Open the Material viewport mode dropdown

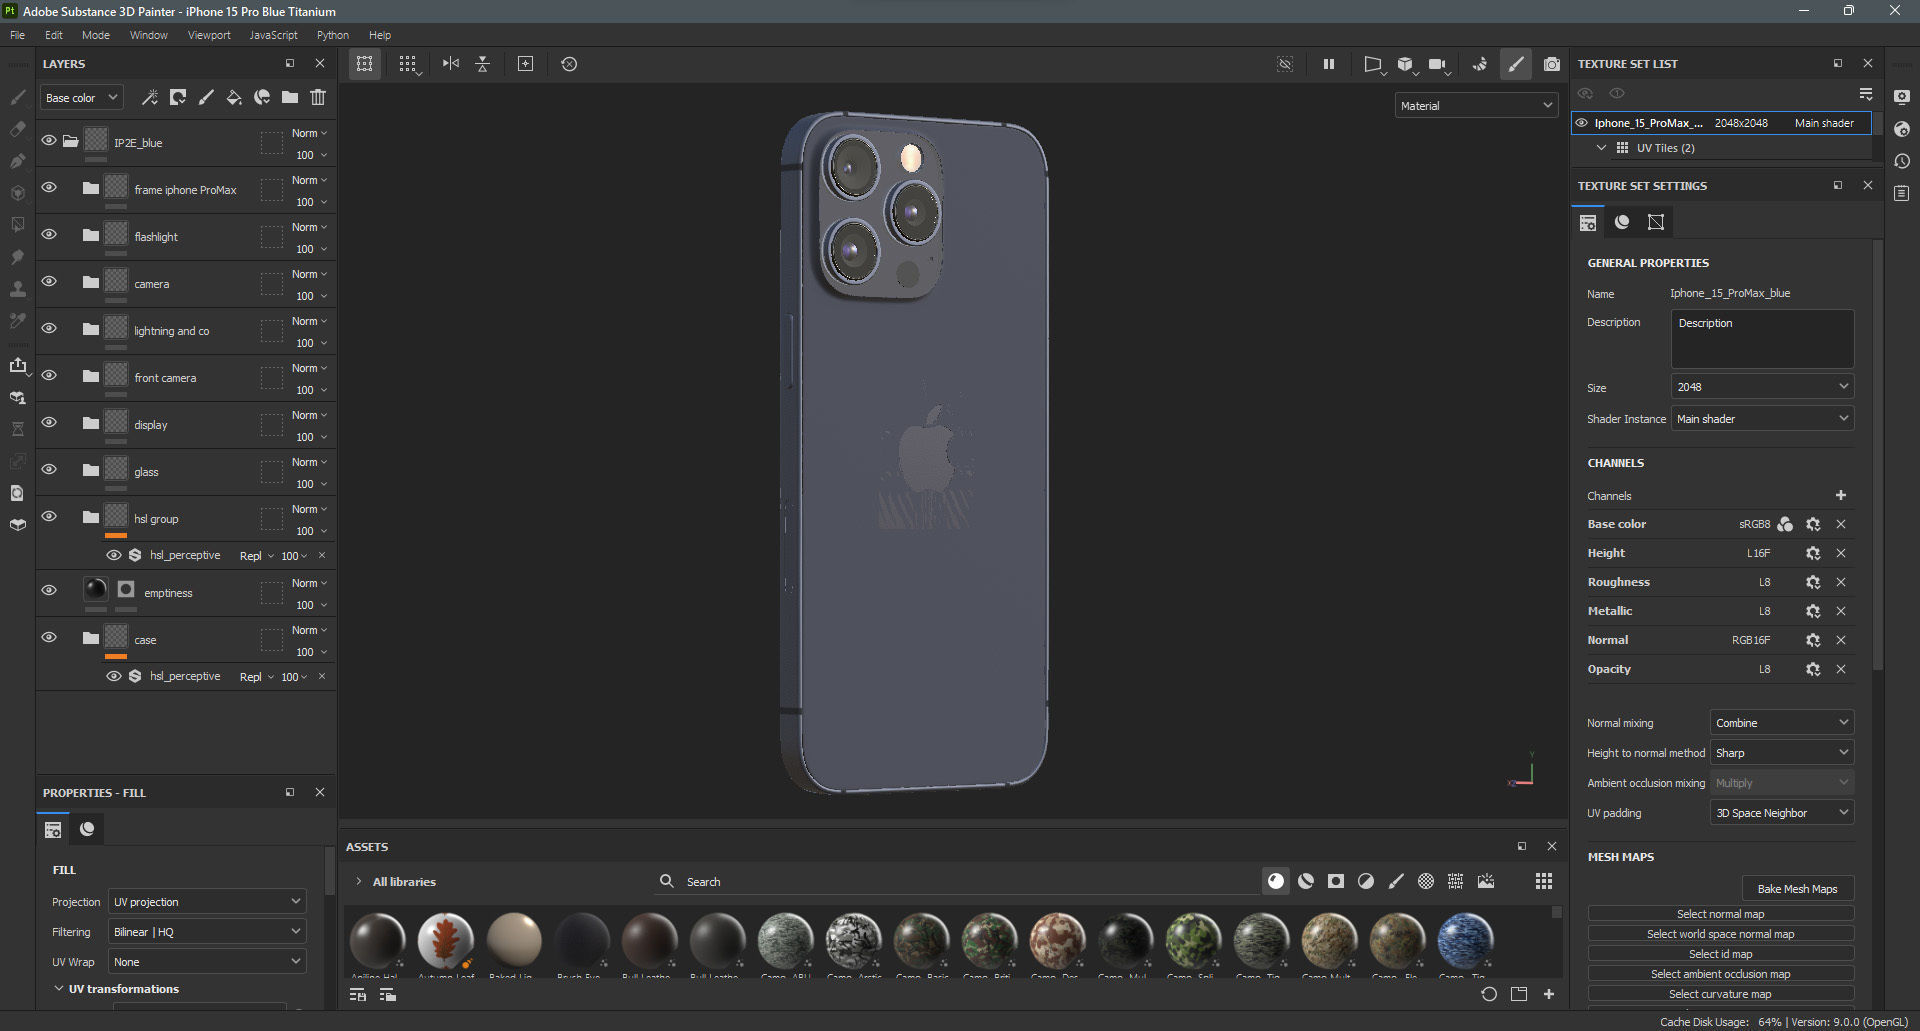pyautogui.click(x=1476, y=105)
